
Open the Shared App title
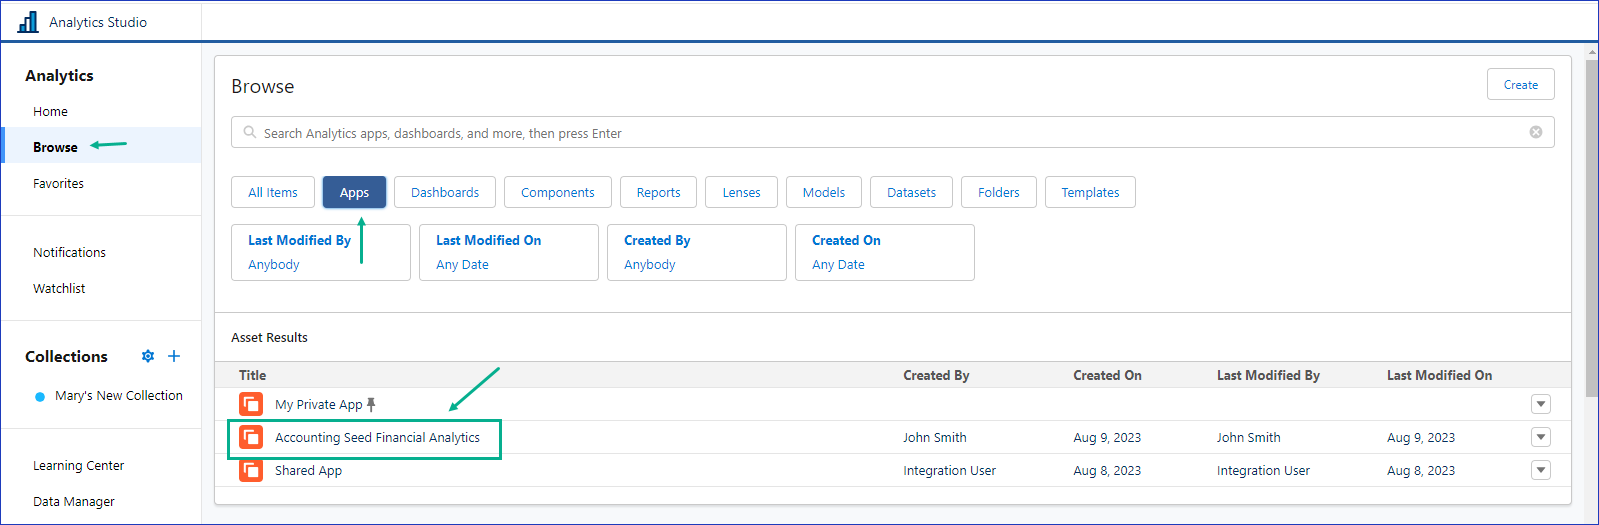point(308,470)
